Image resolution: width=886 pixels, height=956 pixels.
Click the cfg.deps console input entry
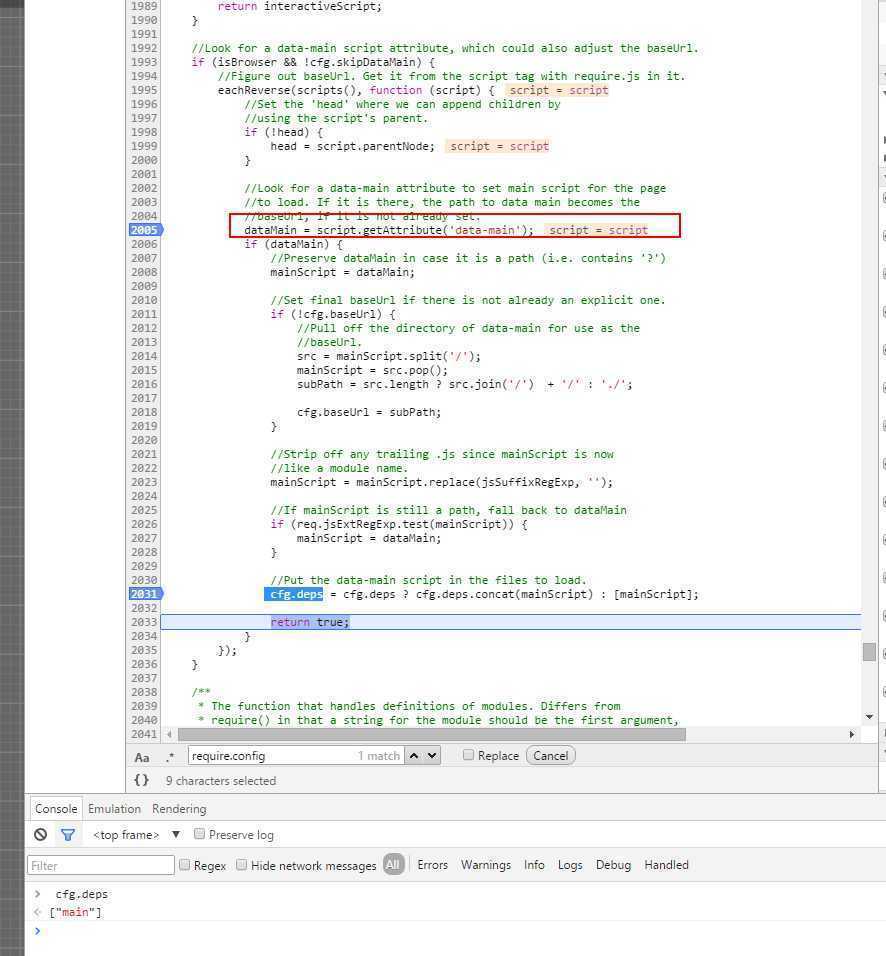82,894
